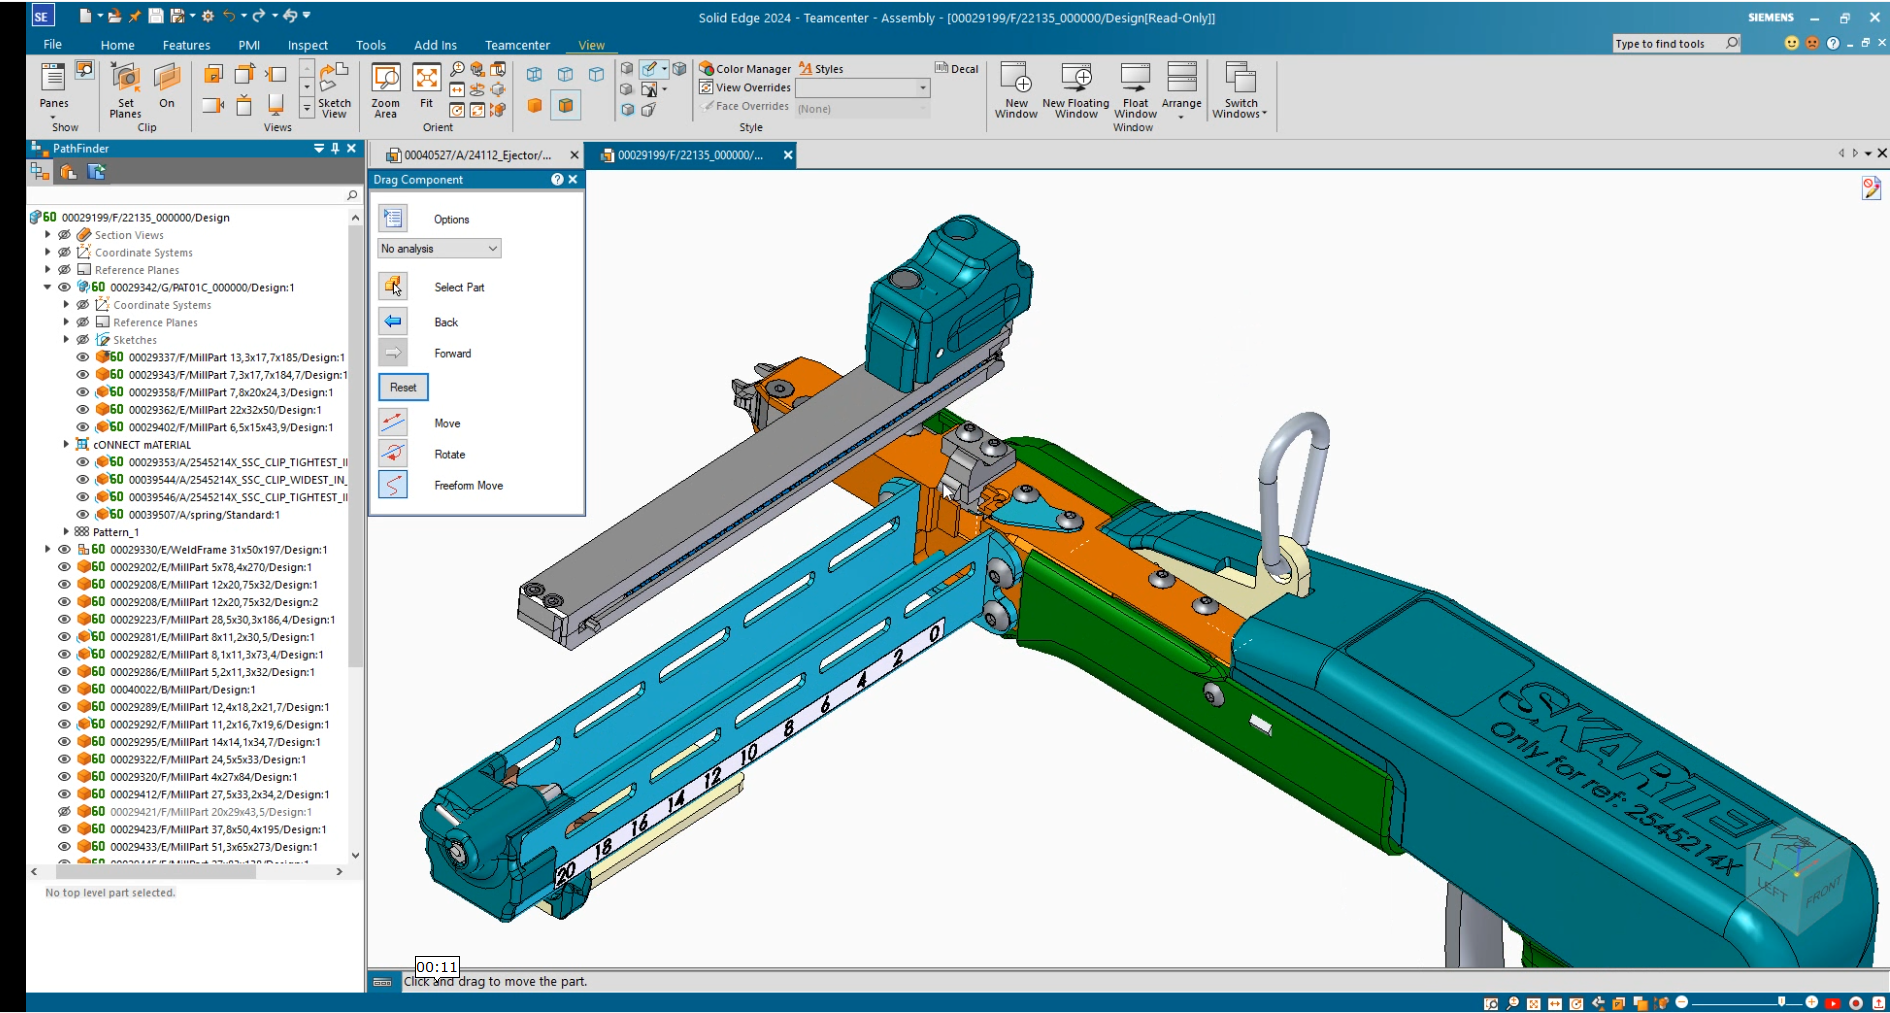Collapse the 00029342/G/PAT01C_000000 subassembly
Screen dimensions: 1890x1013
pyautogui.click(x=47, y=287)
